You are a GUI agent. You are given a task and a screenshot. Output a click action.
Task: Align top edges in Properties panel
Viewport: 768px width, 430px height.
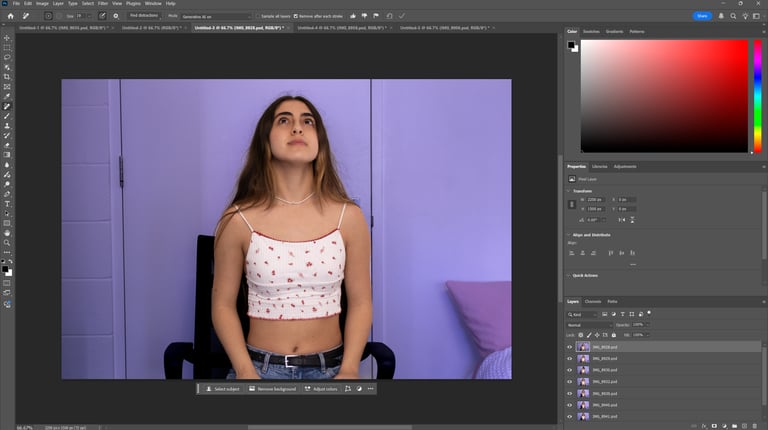(x=611, y=253)
